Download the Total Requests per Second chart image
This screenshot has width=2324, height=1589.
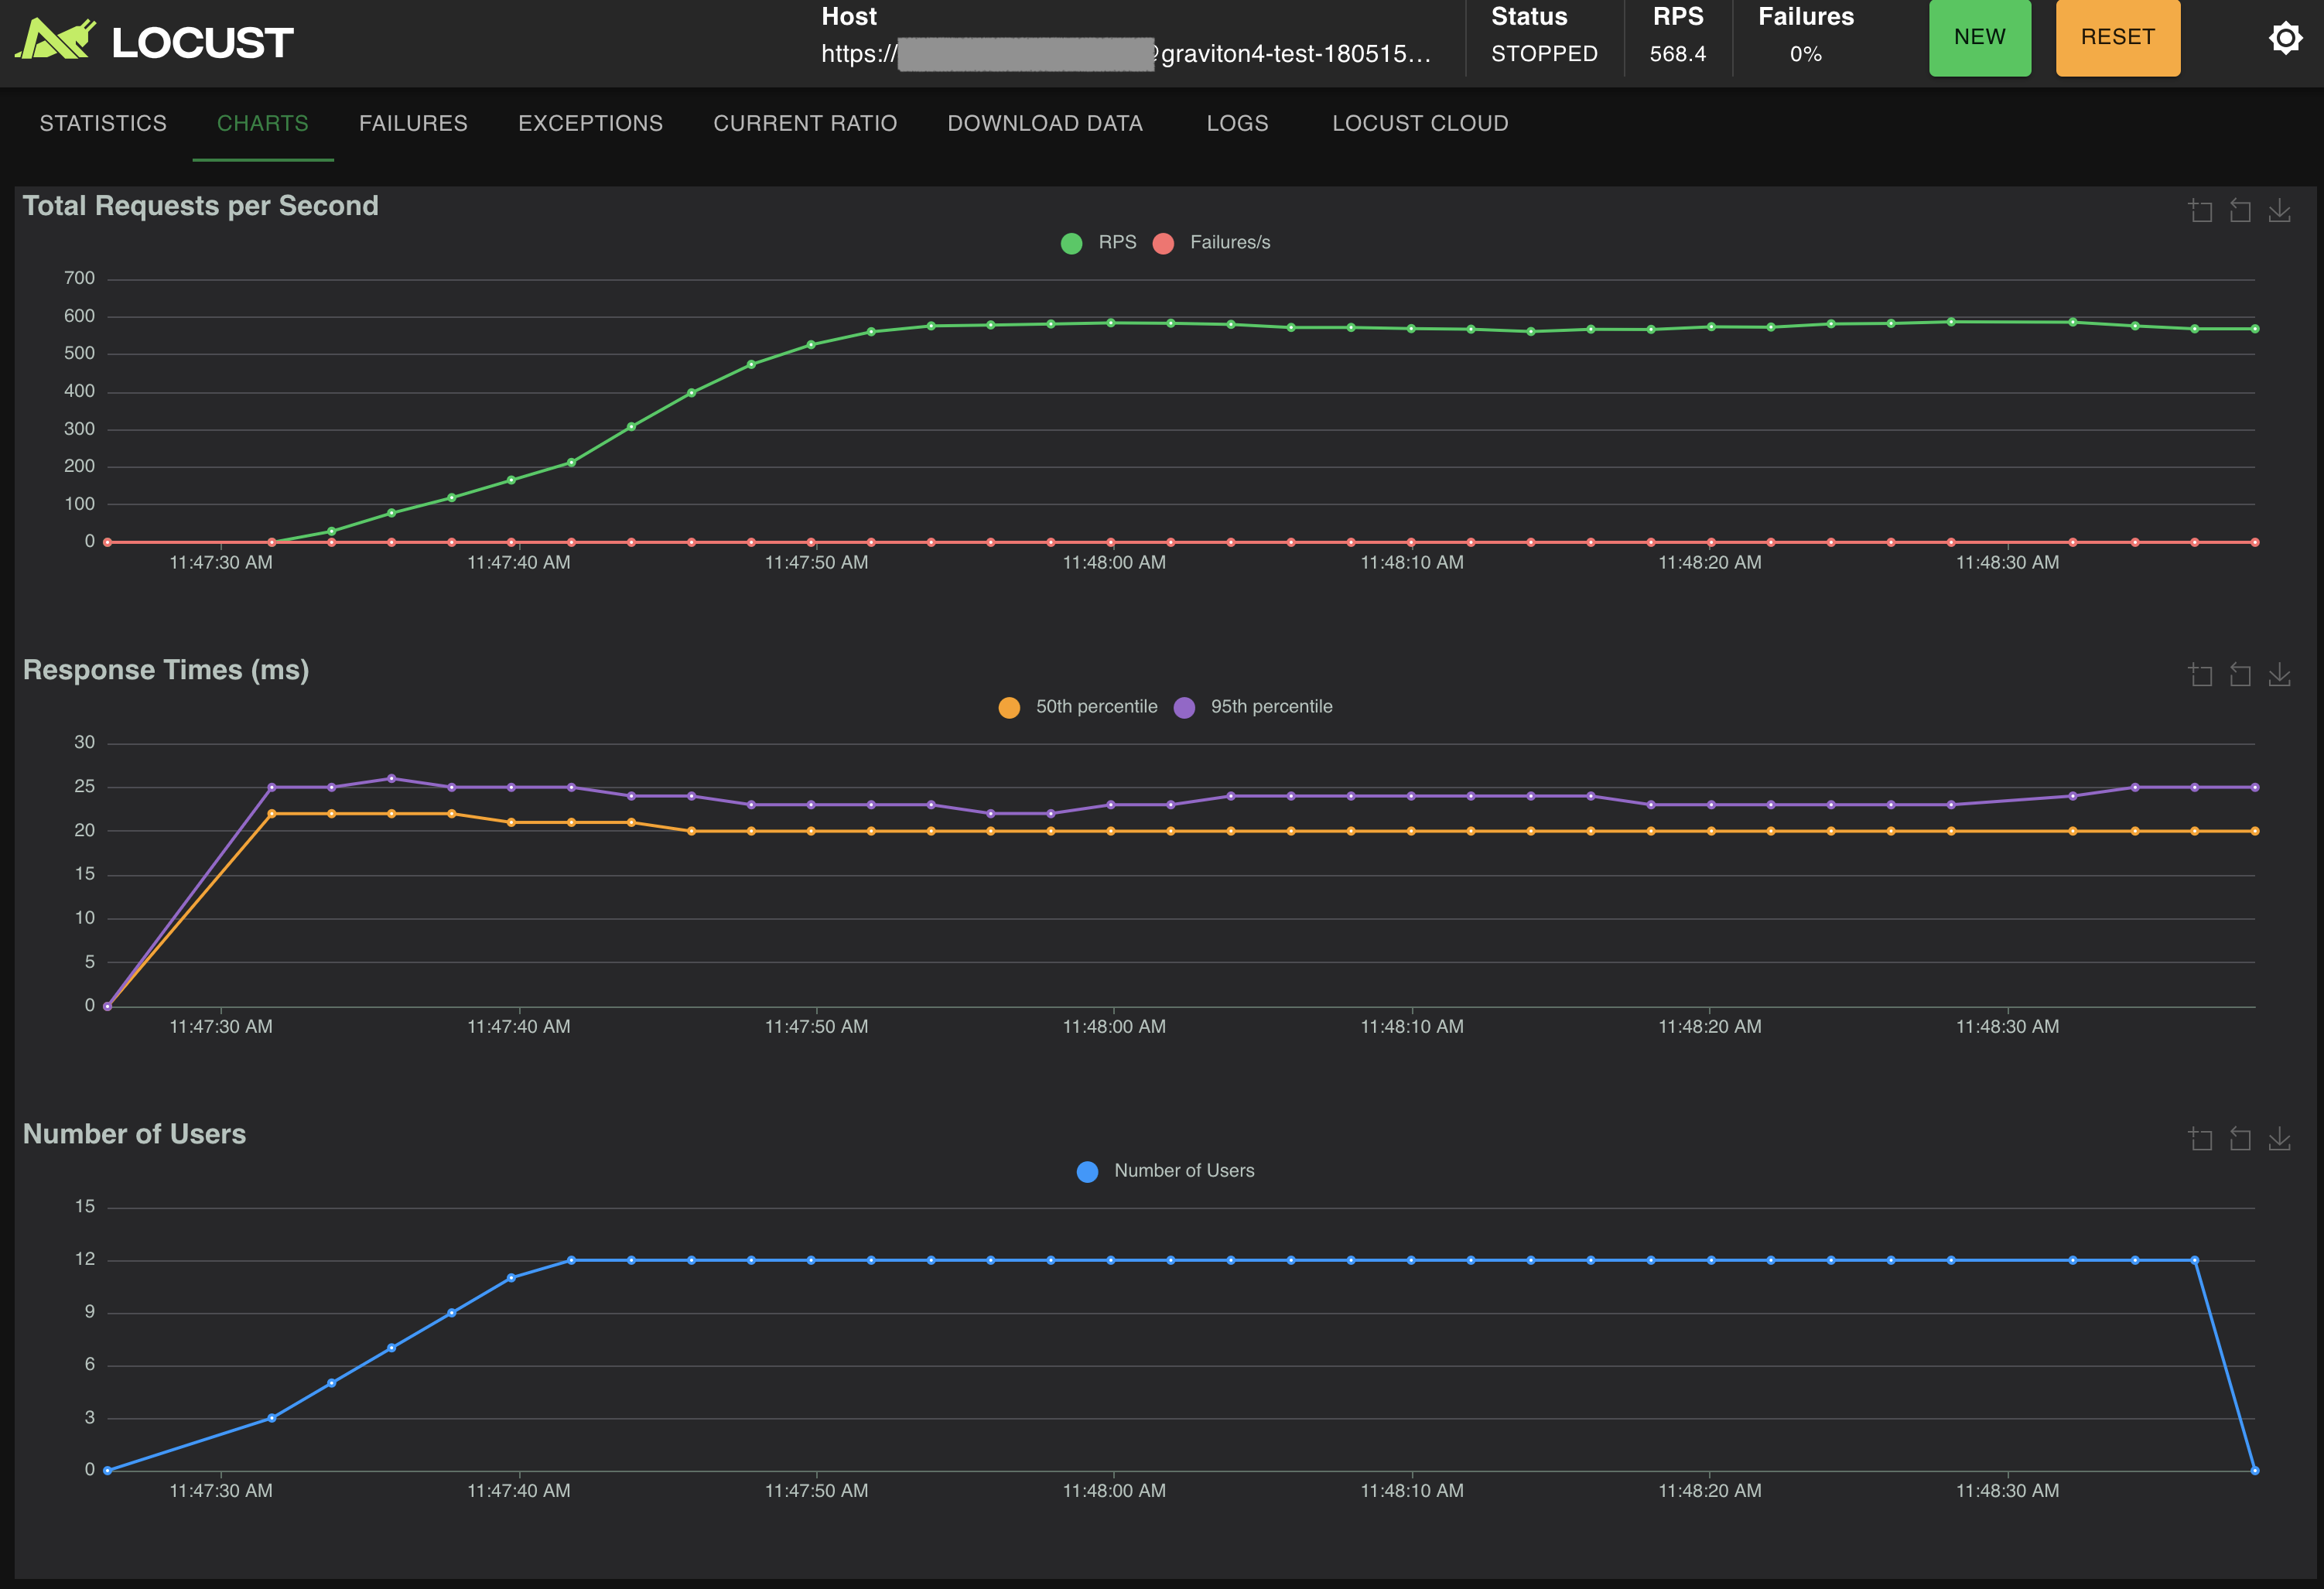(2279, 210)
